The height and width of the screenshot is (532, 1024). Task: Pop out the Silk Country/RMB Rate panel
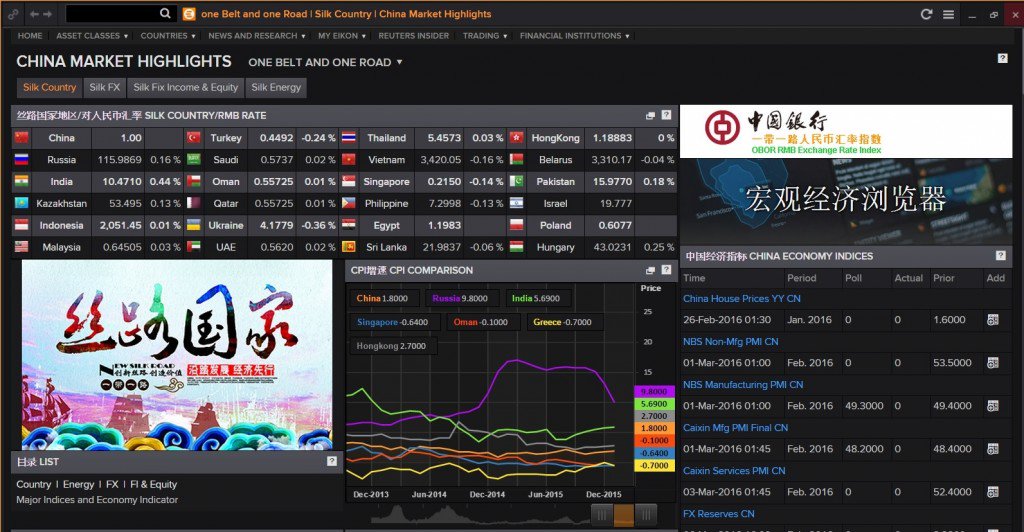[x=650, y=116]
